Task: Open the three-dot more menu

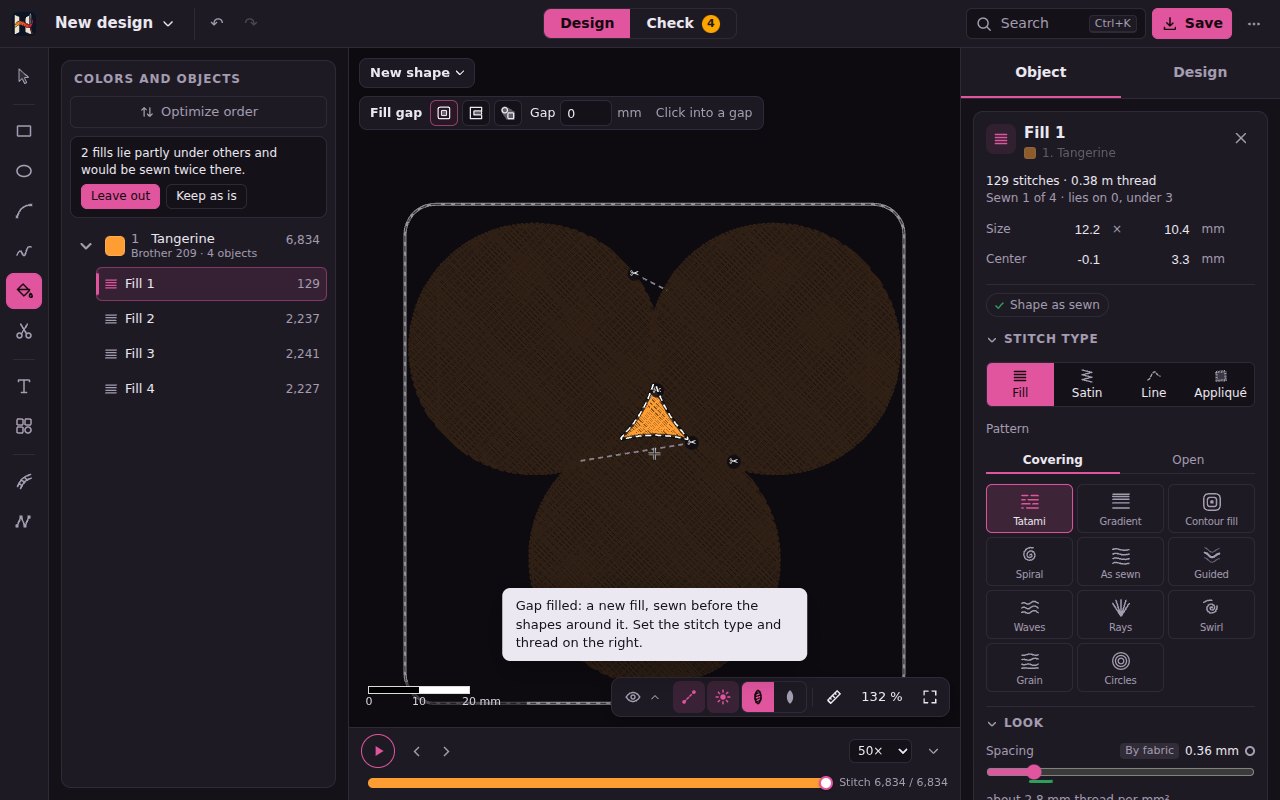Action: click(1254, 23)
